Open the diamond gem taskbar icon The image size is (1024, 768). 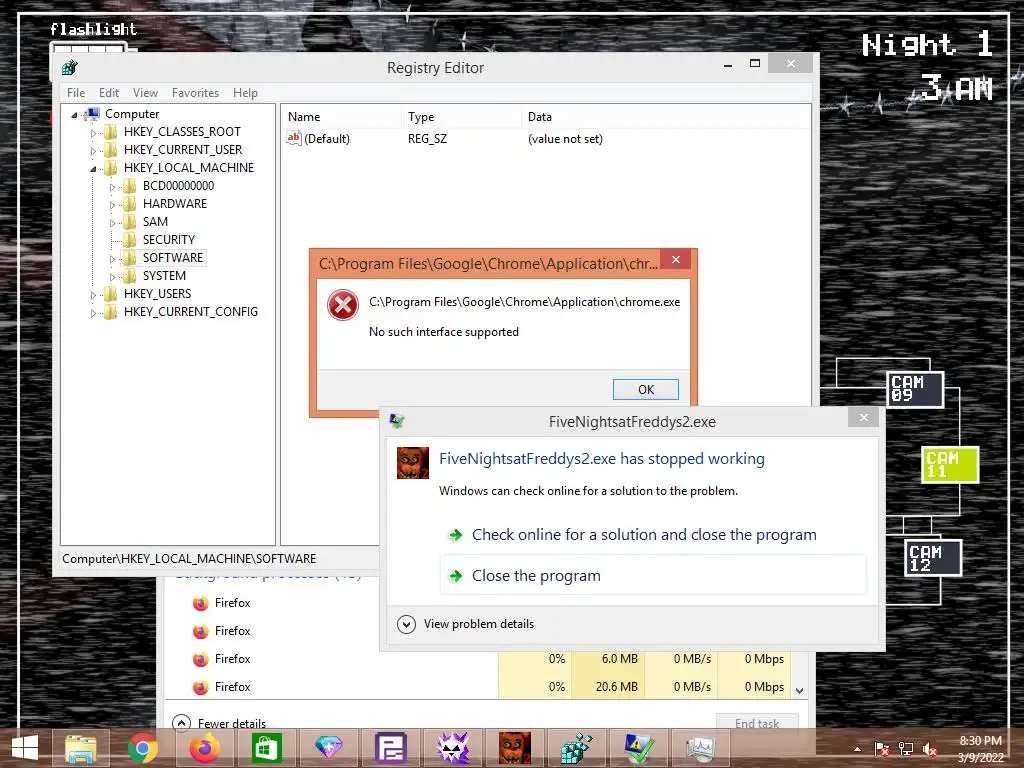coord(328,748)
